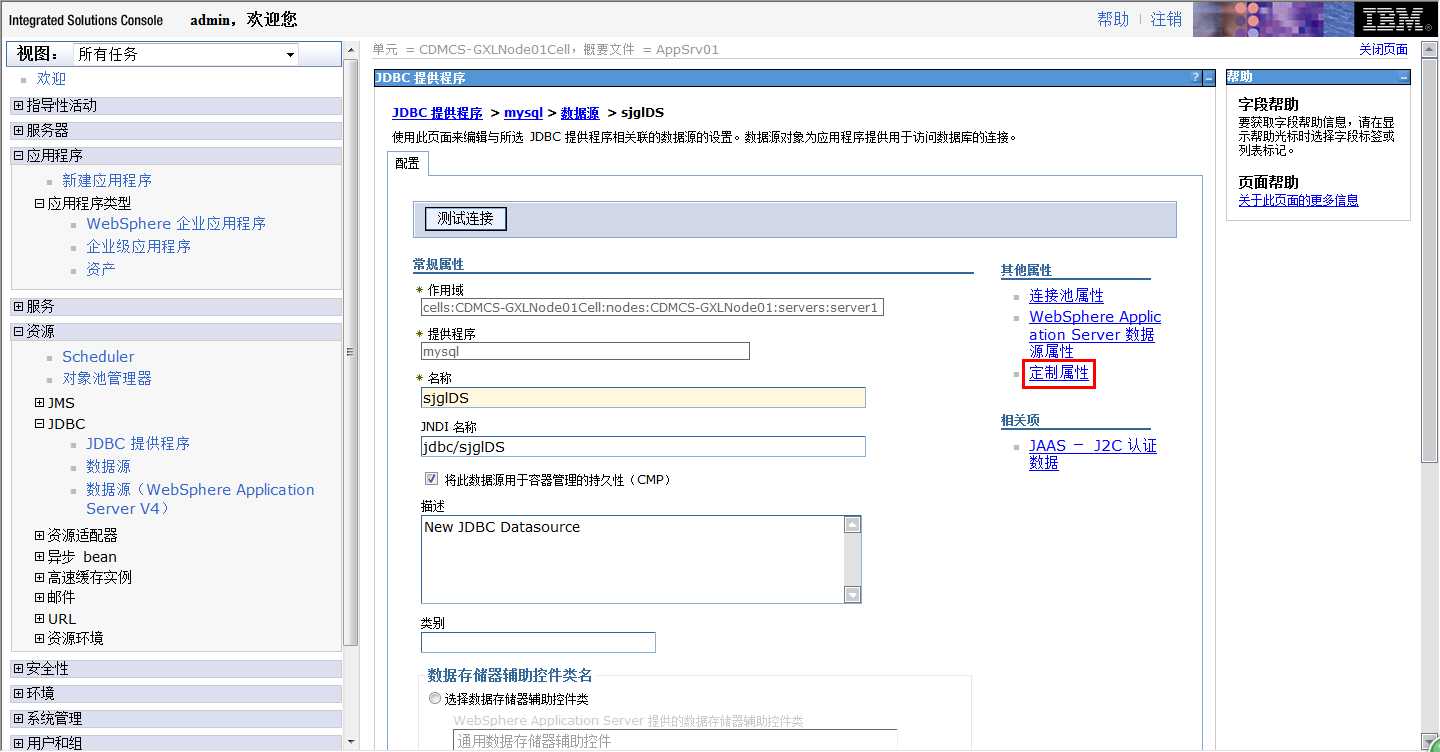Open the 视图 dropdown showing 所有任务
Viewport: 1440px width, 752px height.
pos(187,54)
